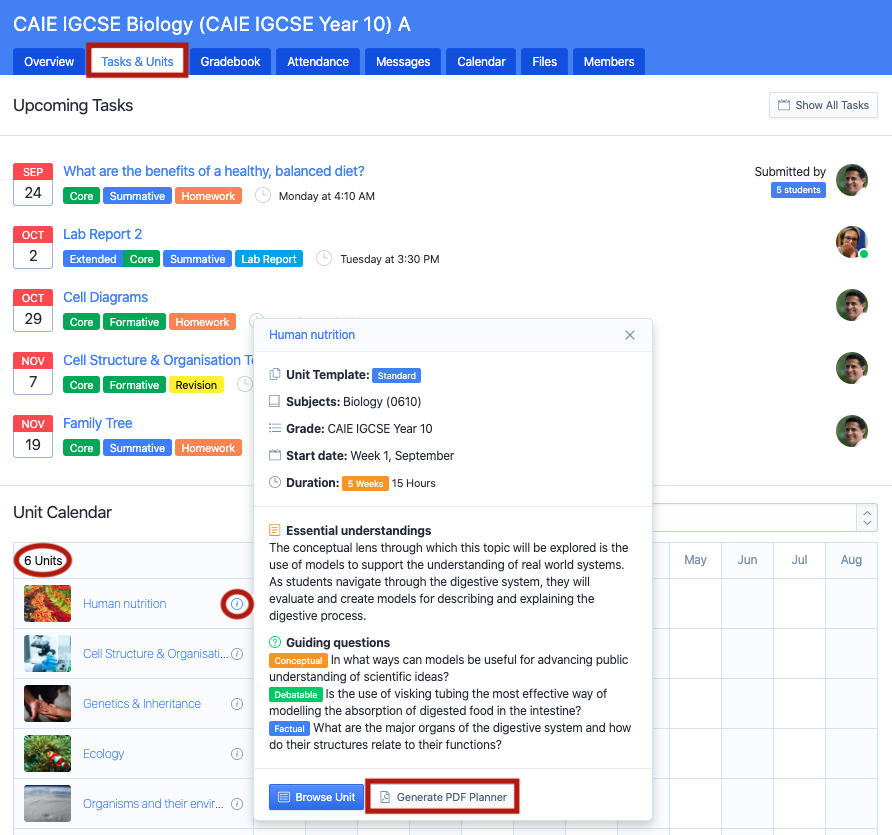Open the dropdown selector above unit calendar
This screenshot has width=892, height=835.
coord(866,517)
